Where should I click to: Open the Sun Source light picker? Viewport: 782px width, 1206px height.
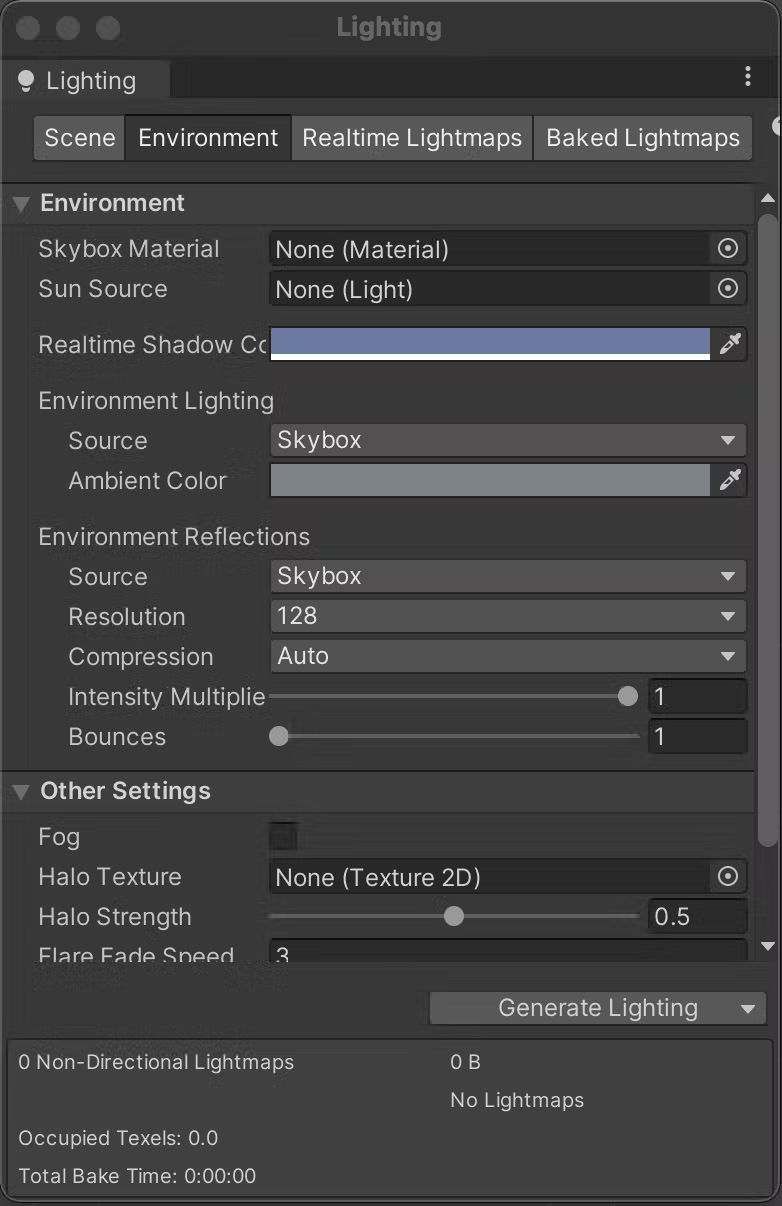tap(729, 288)
